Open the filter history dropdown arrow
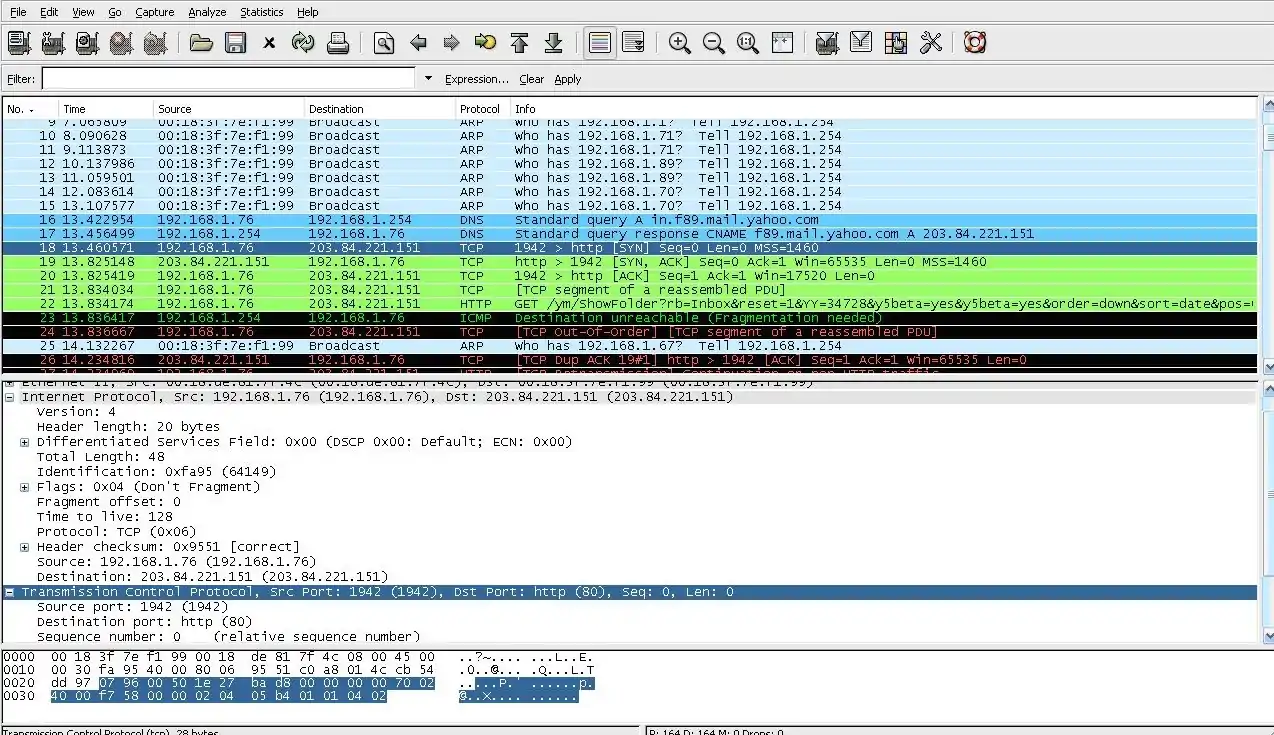 428,79
